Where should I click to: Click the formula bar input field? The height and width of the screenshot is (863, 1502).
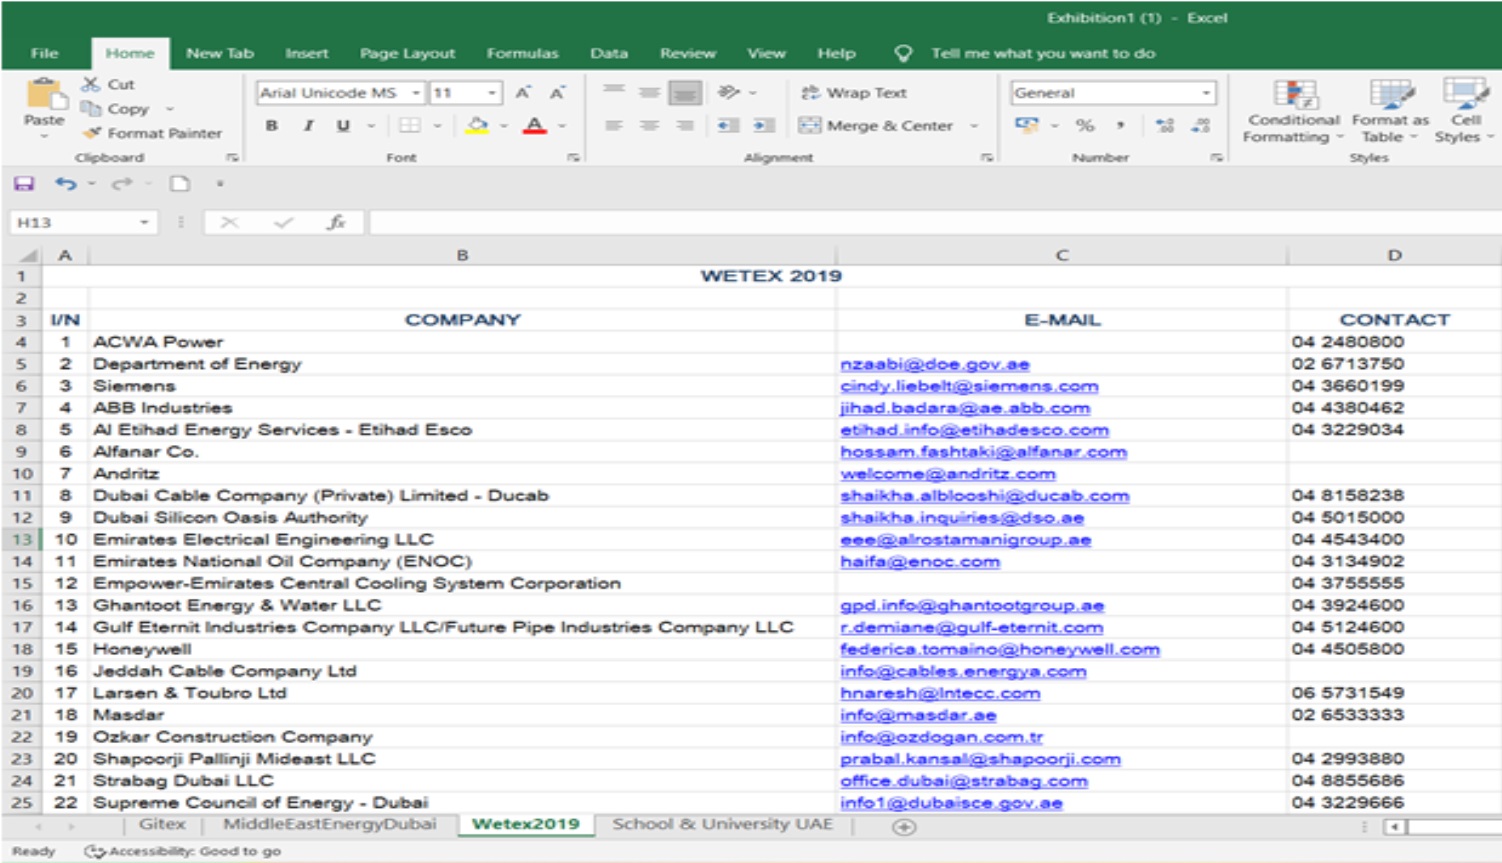coord(934,222)
